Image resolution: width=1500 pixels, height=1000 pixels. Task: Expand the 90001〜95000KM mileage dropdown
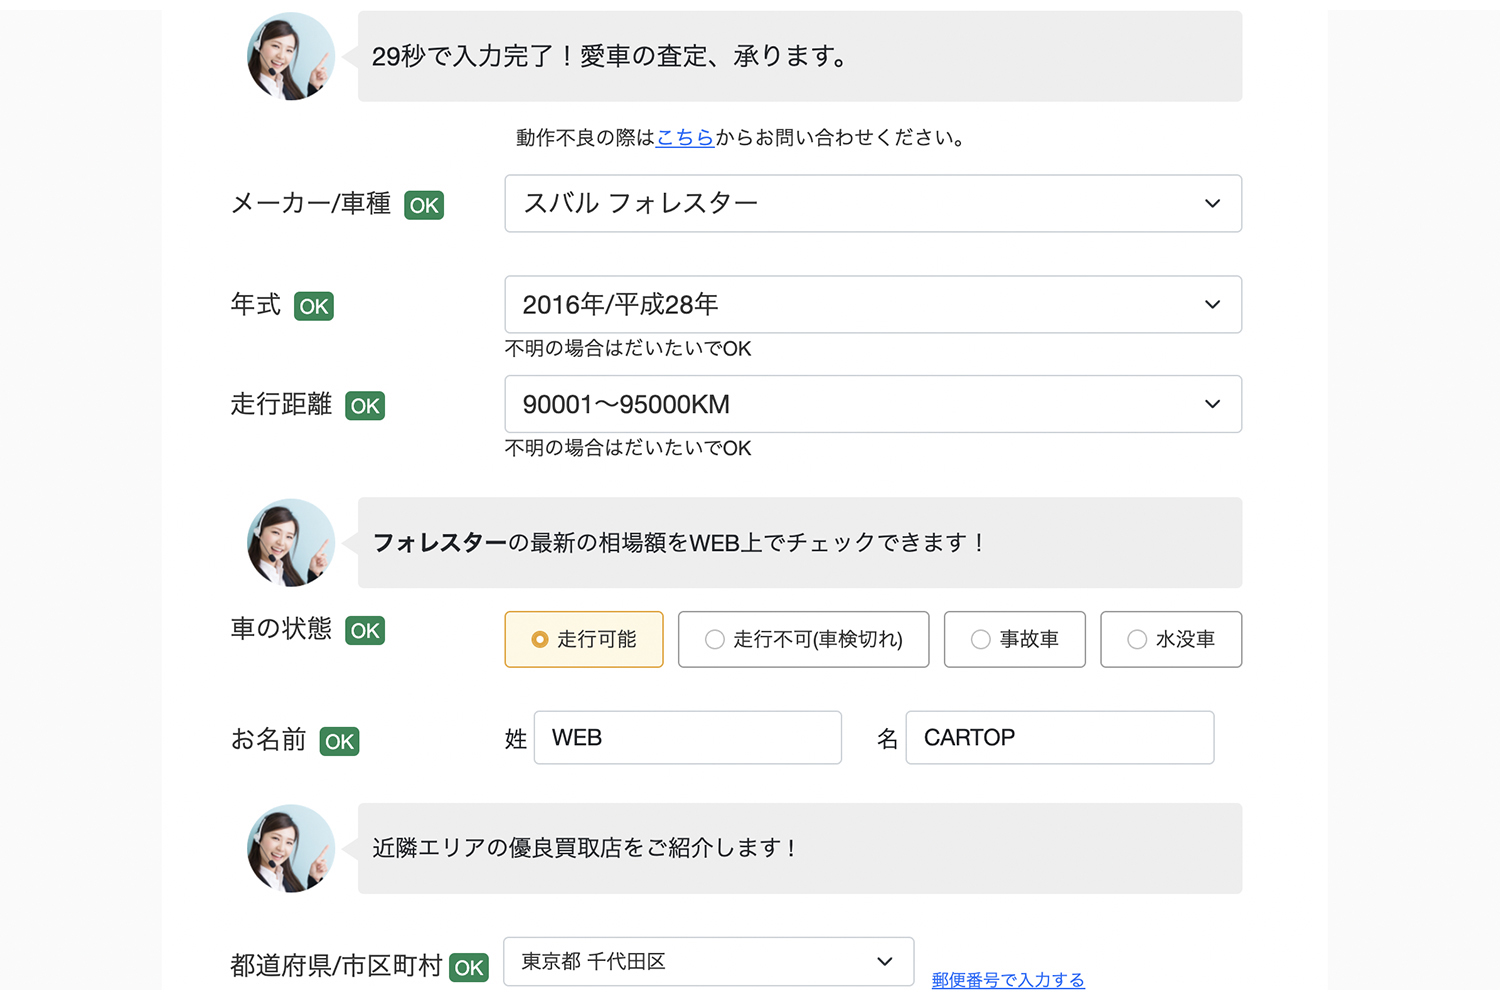click(873, 404)
